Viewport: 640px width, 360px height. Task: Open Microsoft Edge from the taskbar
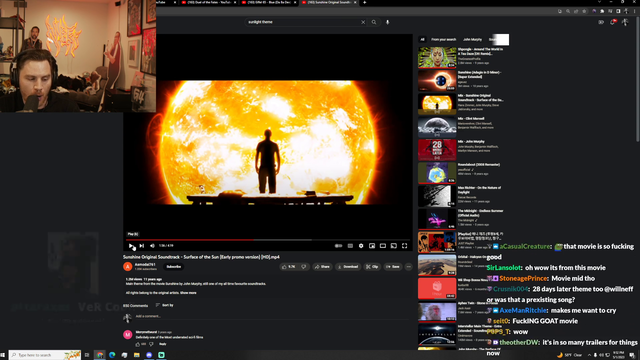[x=112, y=355]
